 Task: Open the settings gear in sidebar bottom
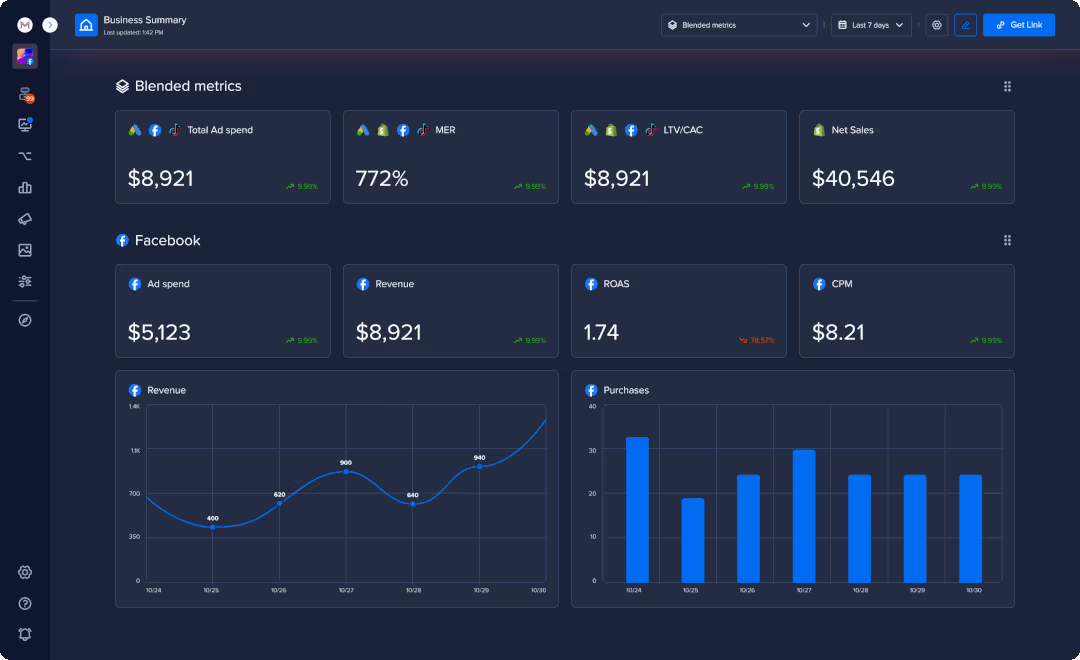[25, 573]
